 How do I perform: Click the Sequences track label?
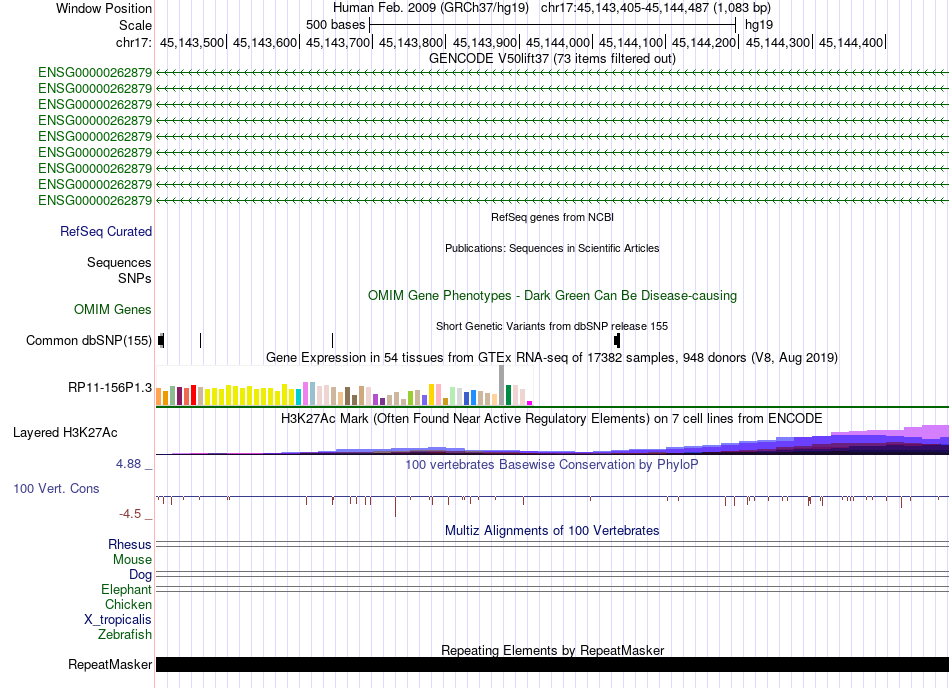tap(119, 262)
